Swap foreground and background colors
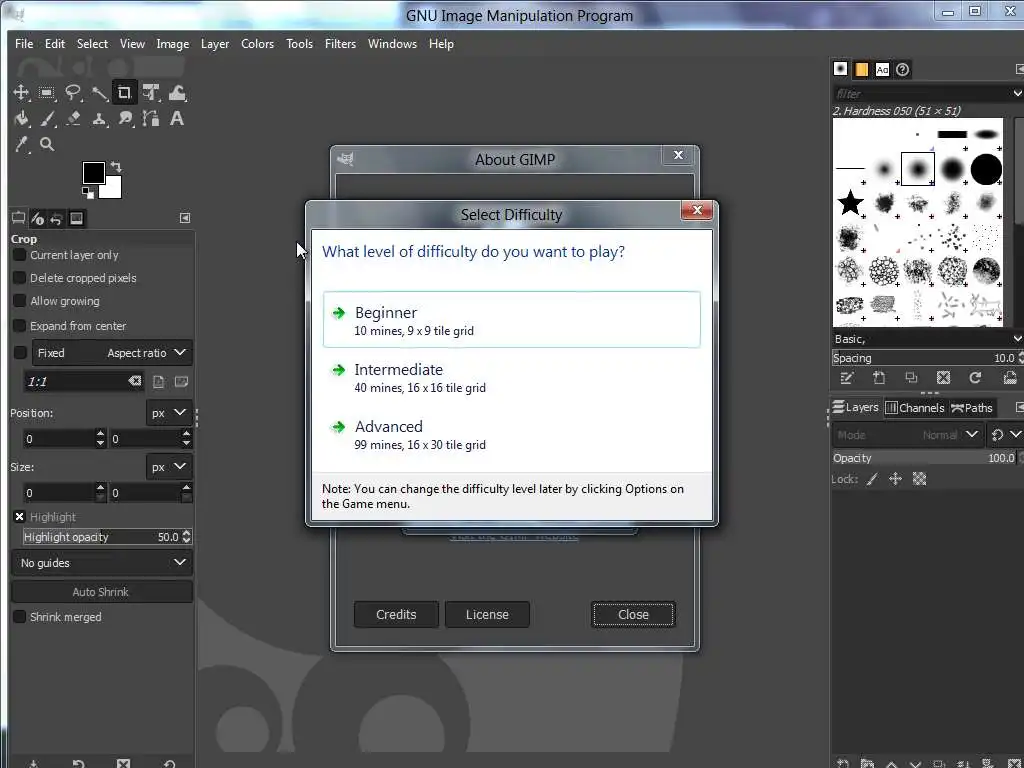This screenshot has width=1024, height=768. [116, 167]
